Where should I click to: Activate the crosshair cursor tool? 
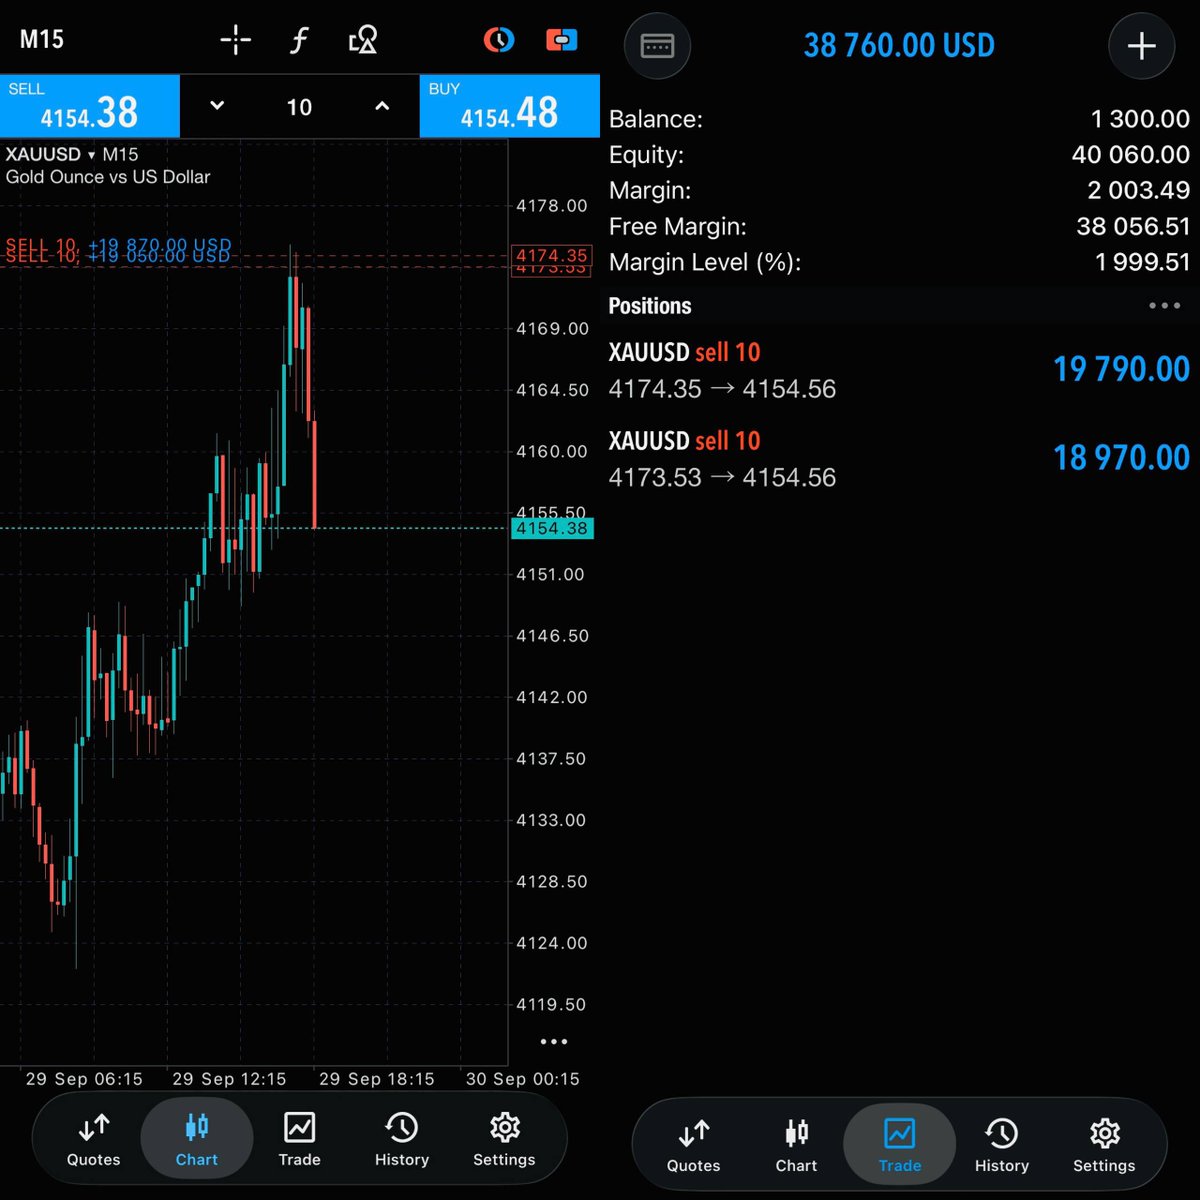236,40
